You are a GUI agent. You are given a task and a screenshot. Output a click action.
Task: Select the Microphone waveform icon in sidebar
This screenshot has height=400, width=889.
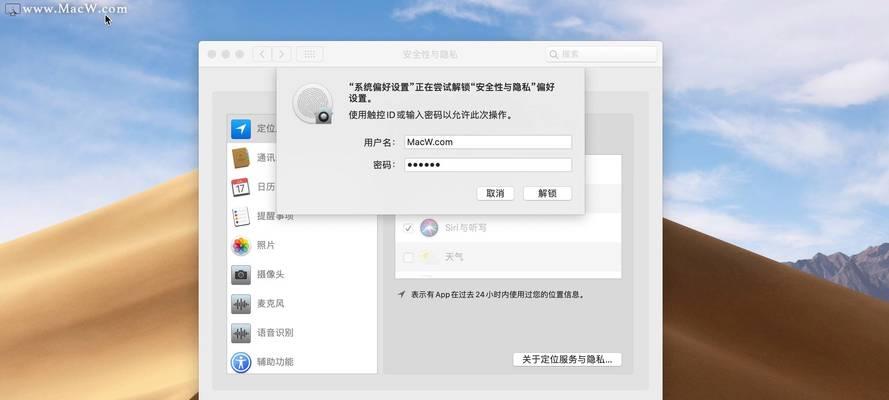tap(241, 304)
